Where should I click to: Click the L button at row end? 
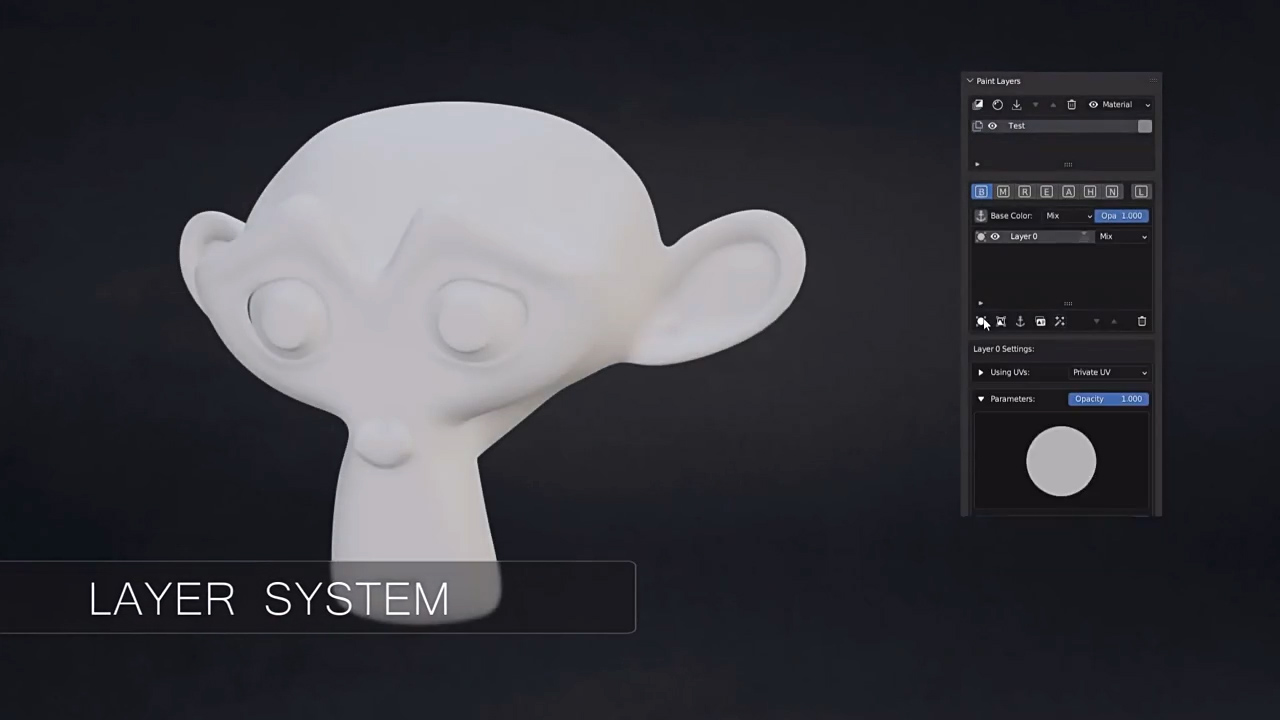pos(1141,192)
